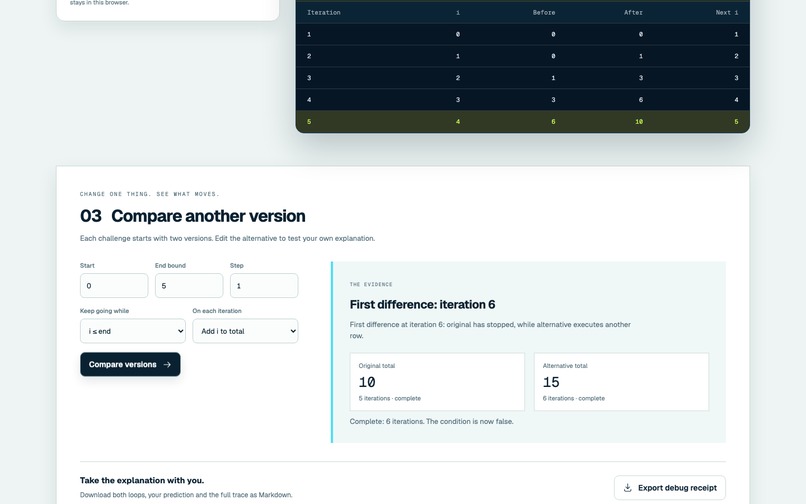Viewport: 806px width, 504px height.
Task: Focus the Step input field
Action: click(x=264, y=285)
